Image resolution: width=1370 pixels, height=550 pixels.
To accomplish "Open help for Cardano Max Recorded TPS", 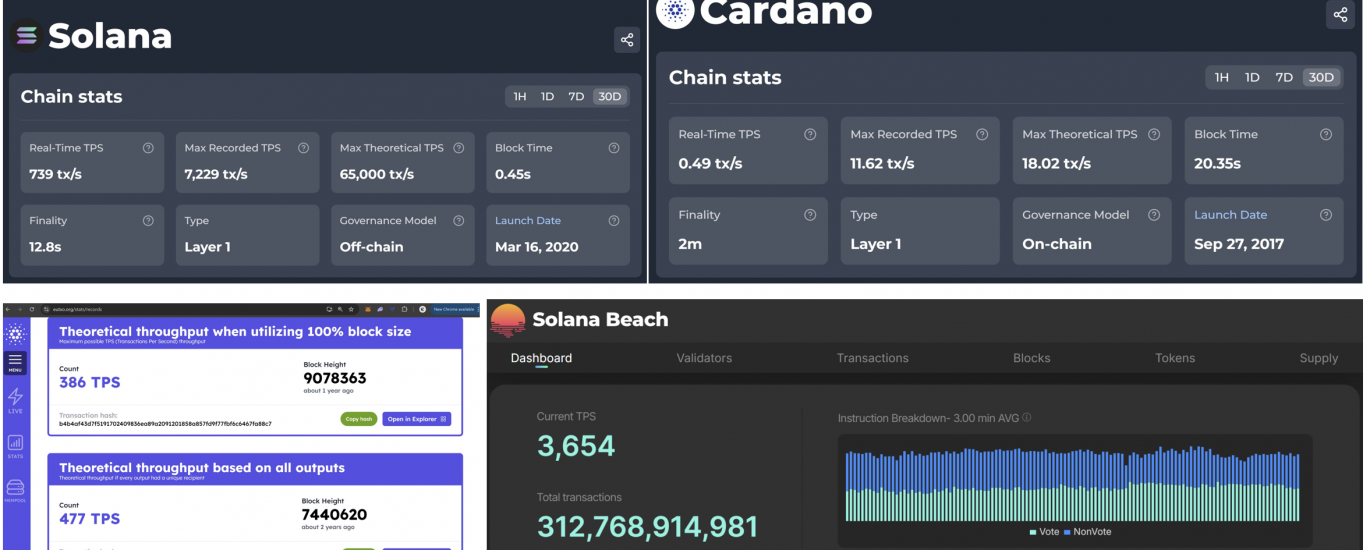I will point(982,134).
